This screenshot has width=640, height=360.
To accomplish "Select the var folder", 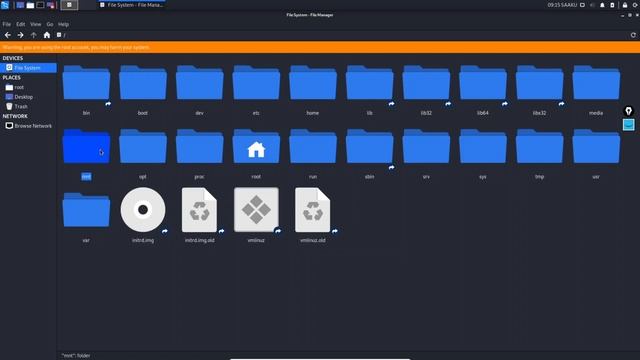I will click(x=86, y=210).
